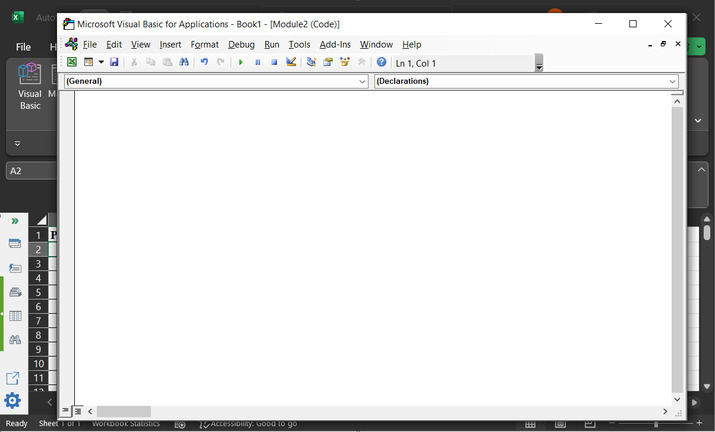Click the VBA icon left of File
The height and width of the screenshot is (432, 715).
point(71,44)
